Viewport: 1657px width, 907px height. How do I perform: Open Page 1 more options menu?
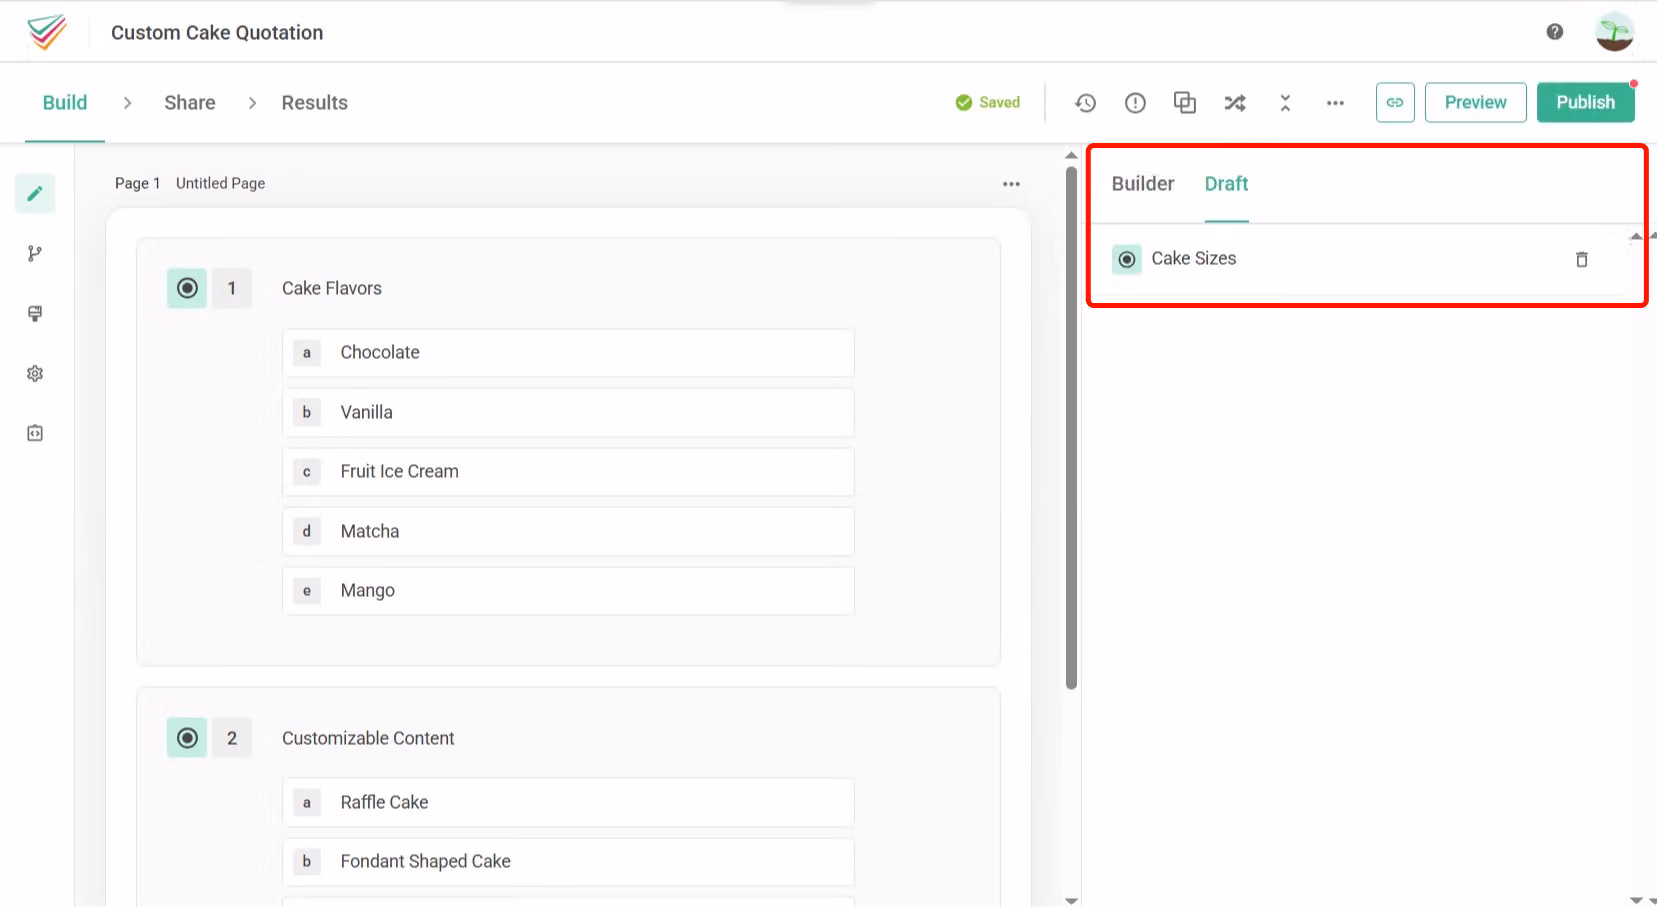(x=1011, y=184)
